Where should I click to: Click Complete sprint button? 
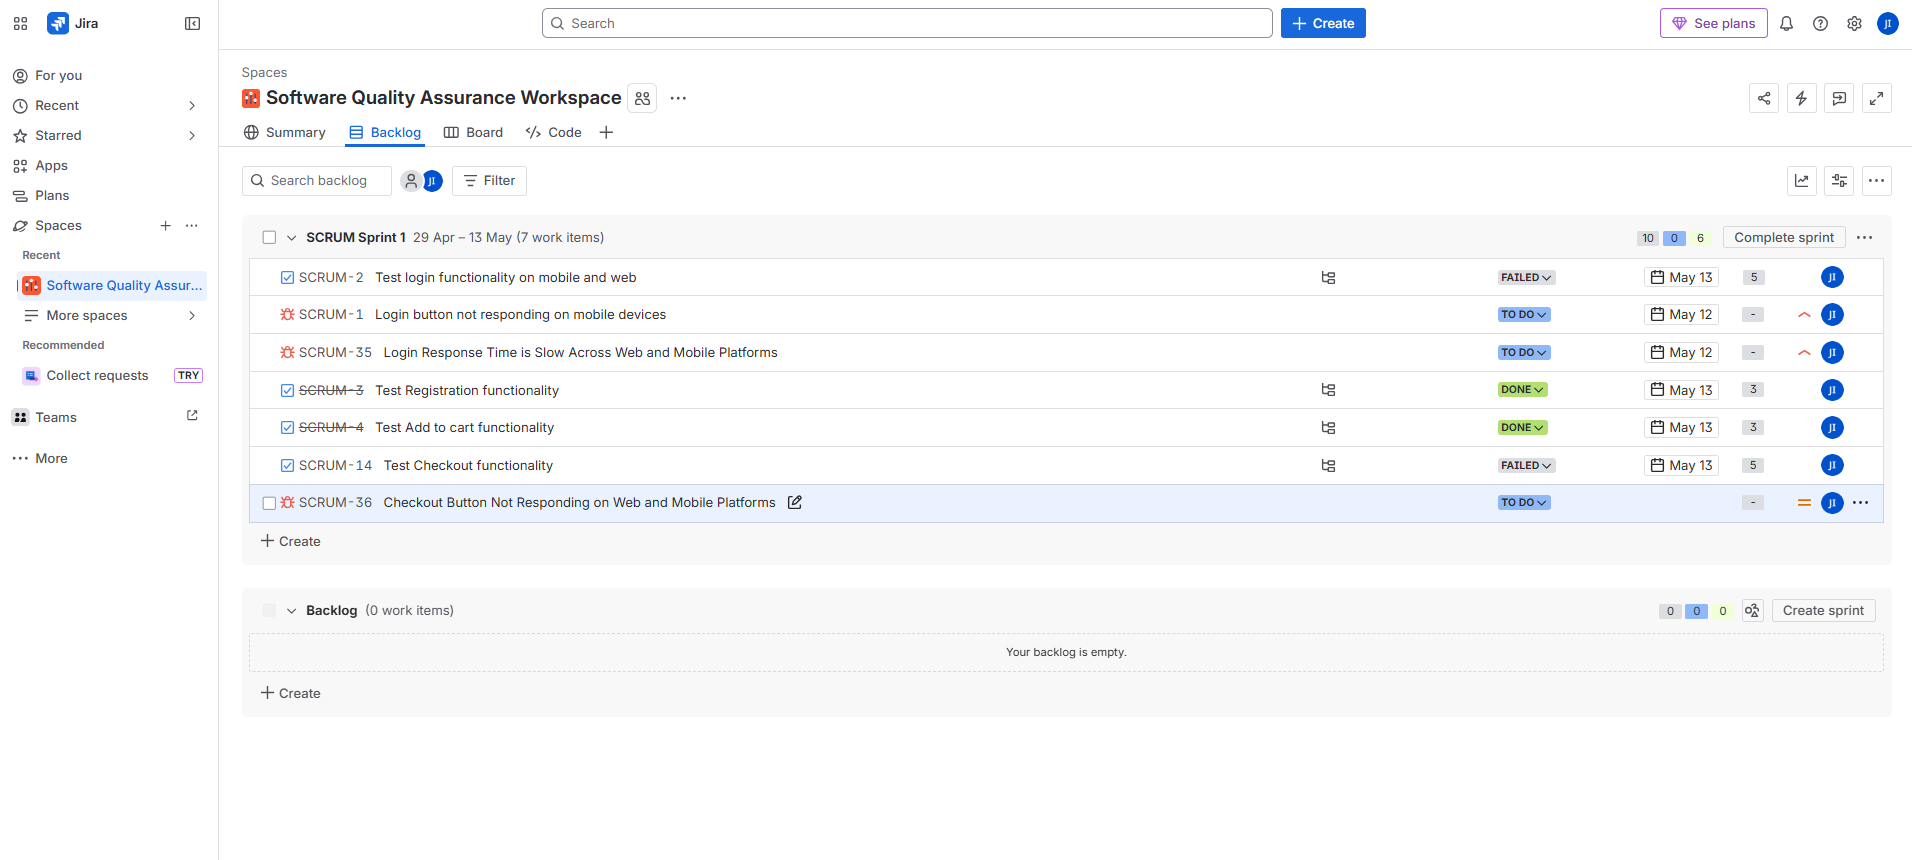pos(1784,238)
